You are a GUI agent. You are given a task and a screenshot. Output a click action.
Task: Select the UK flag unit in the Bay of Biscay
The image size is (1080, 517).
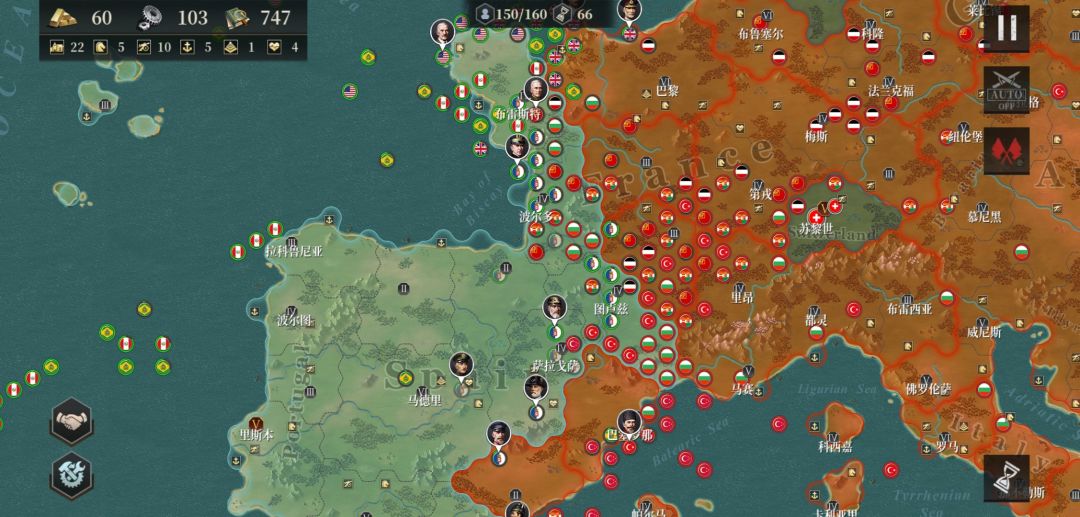[480, 148]
